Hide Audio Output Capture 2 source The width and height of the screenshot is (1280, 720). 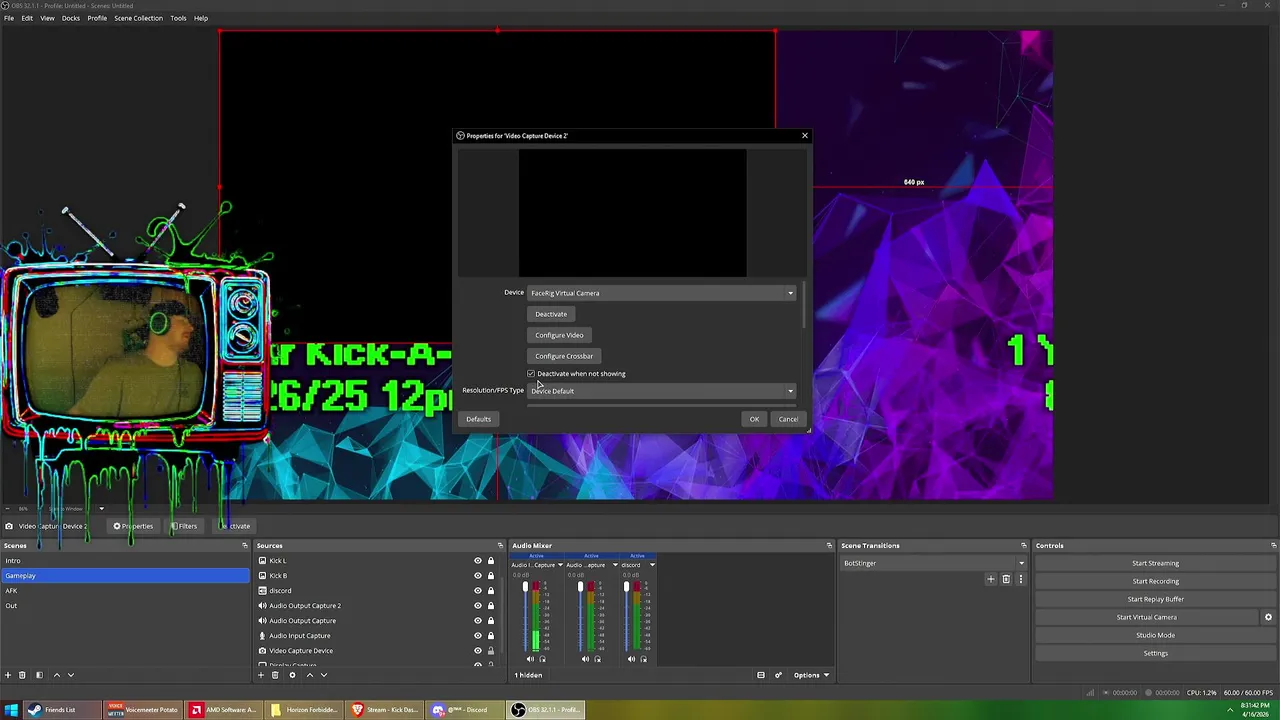(x=478, y=606)
